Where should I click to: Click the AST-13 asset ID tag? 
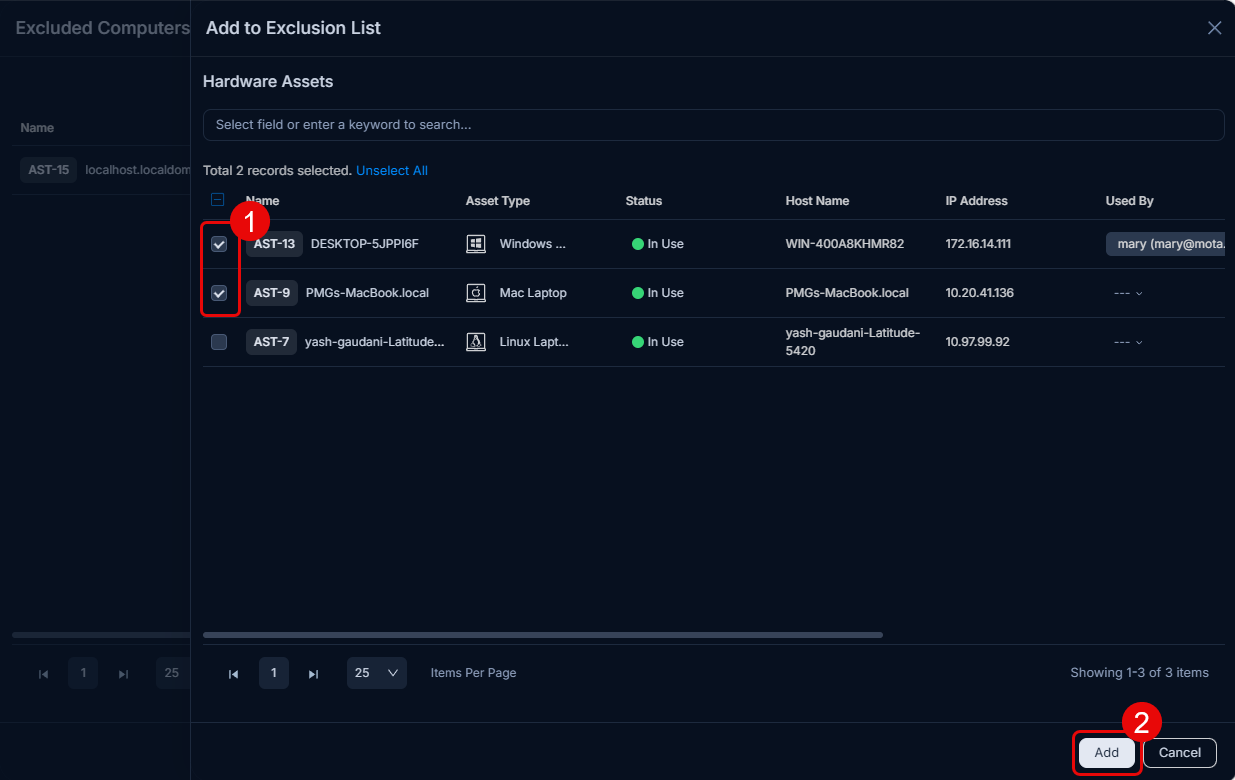[274, 244]
